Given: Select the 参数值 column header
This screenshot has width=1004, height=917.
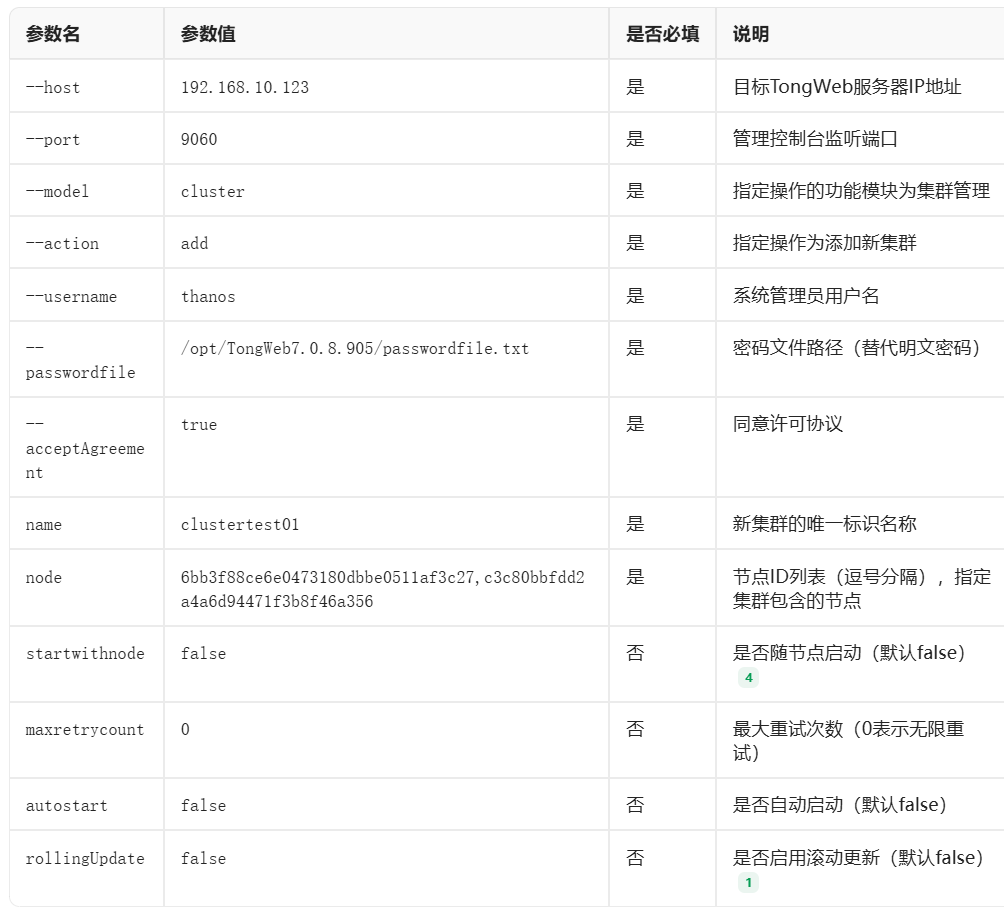Looking at the screenshot, I should (x=208, y=34).
